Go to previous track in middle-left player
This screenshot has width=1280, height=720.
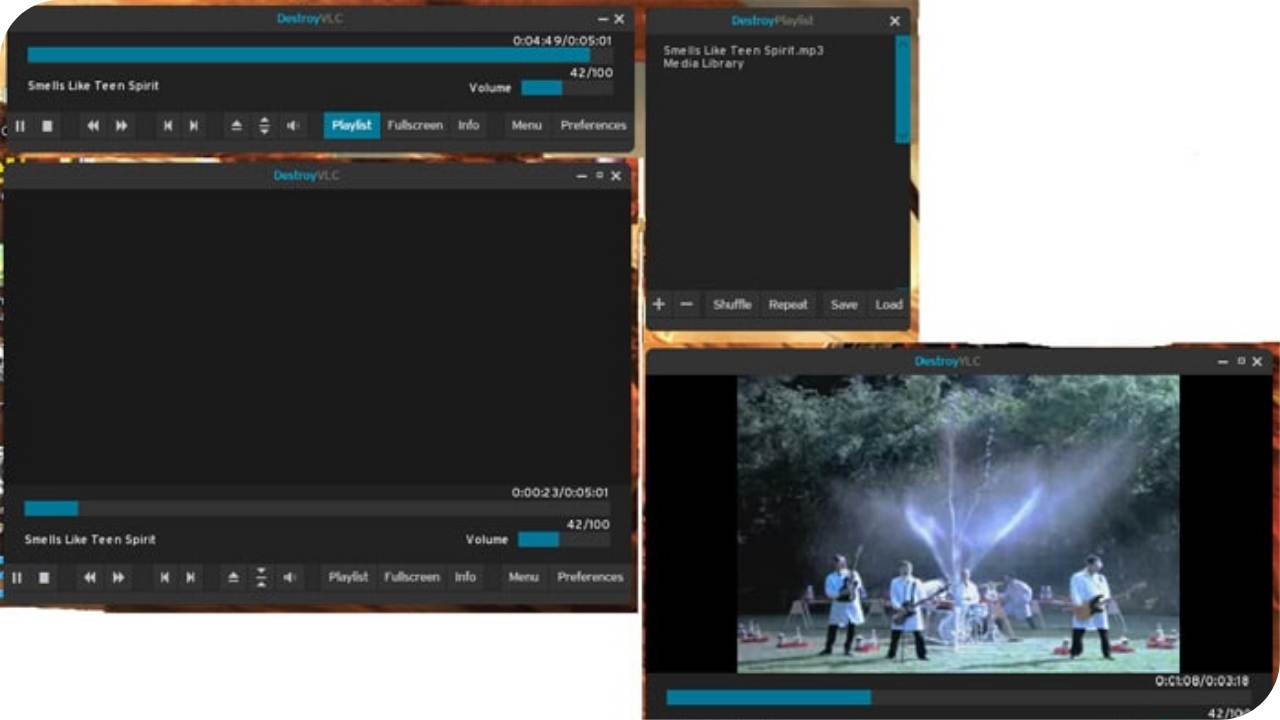(165, 578)
